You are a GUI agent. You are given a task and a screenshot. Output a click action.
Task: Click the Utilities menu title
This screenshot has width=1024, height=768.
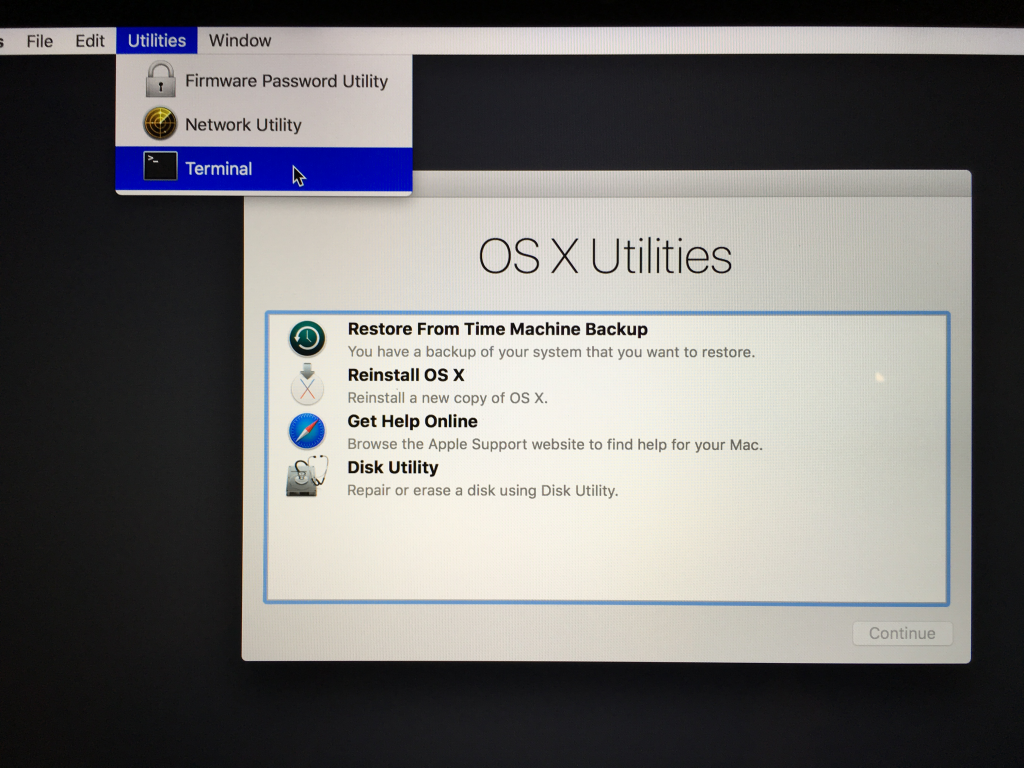pyautogui.click(x=156, y=40)
